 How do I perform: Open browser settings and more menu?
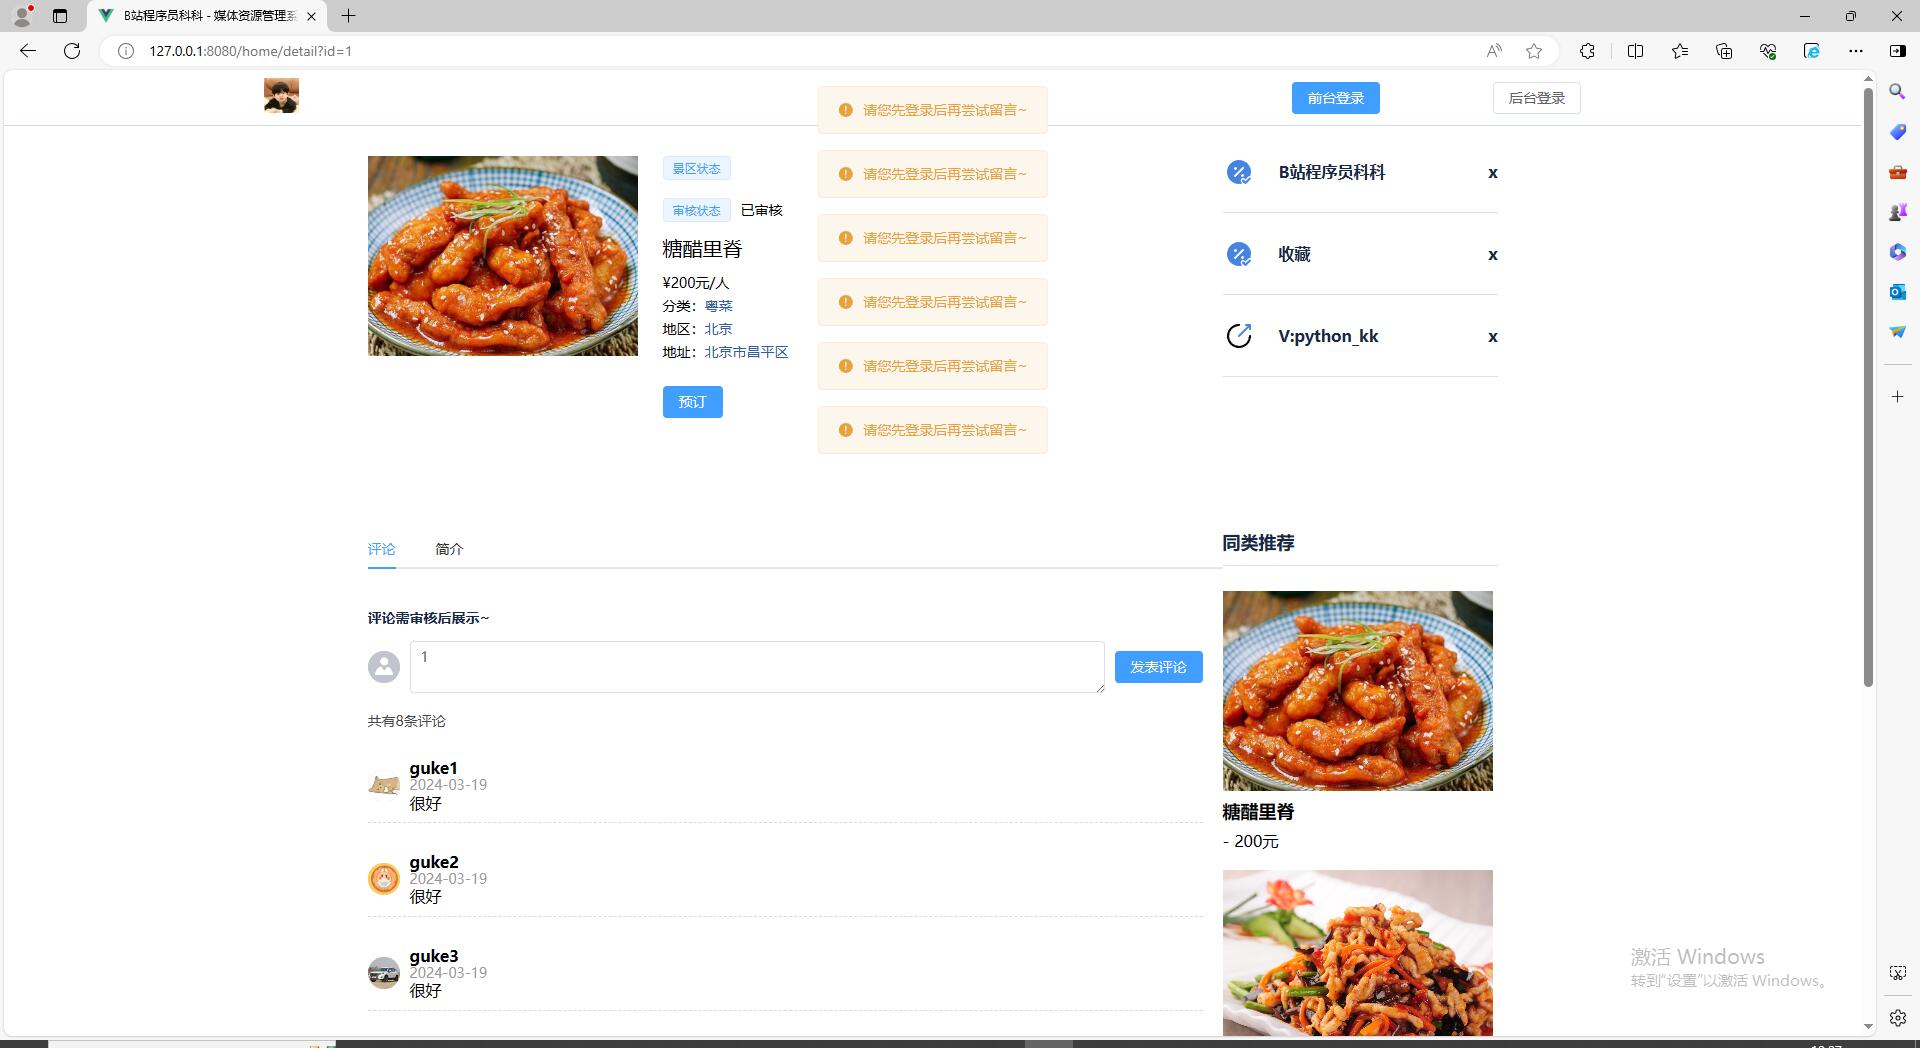(1856, 51)
